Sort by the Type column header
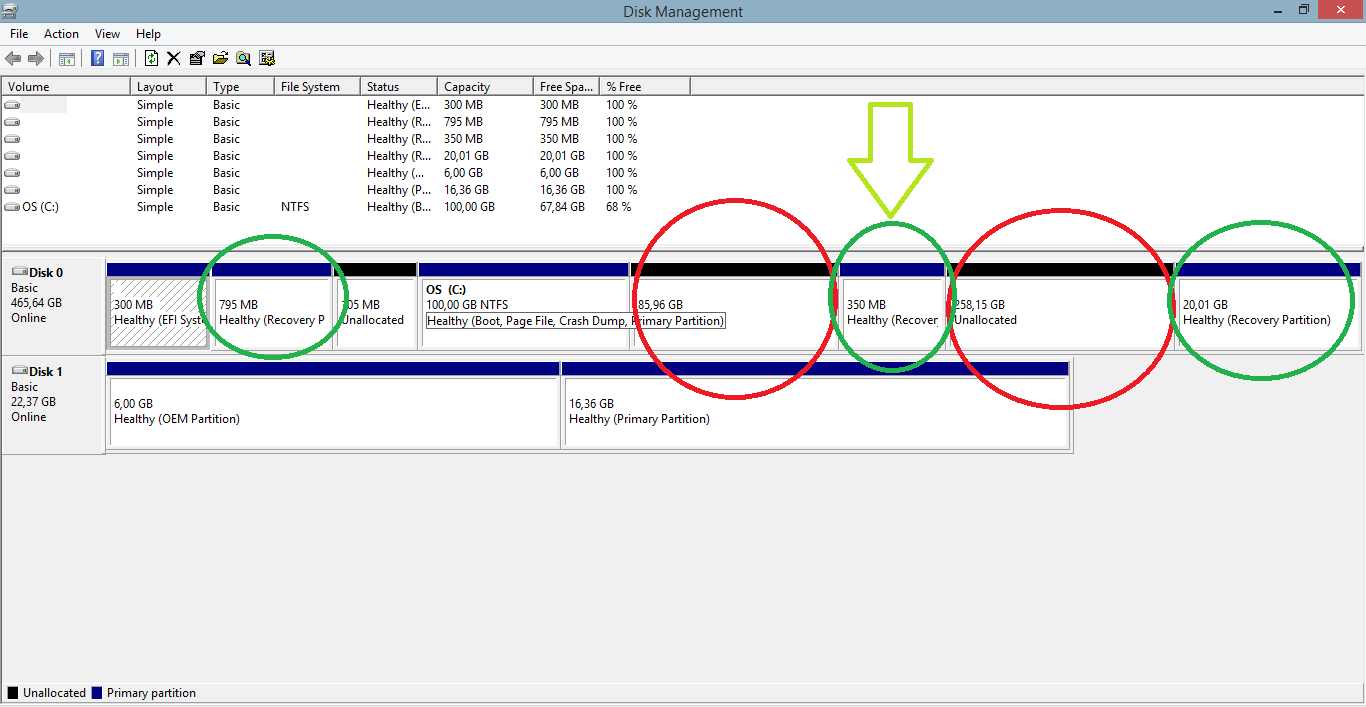1366x707 pixels. pos(240,87)
